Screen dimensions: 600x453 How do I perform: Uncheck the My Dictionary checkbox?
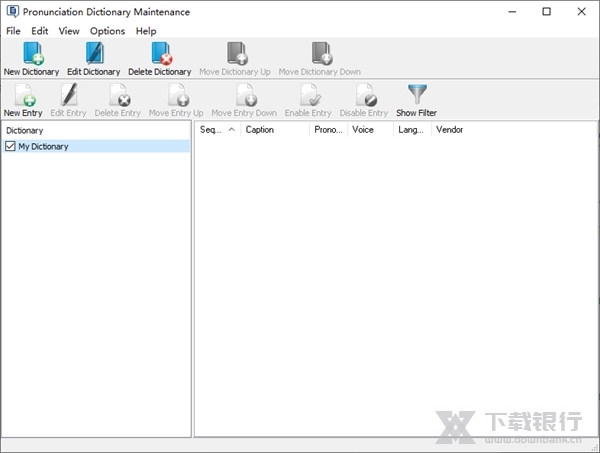tap(10, 146)
